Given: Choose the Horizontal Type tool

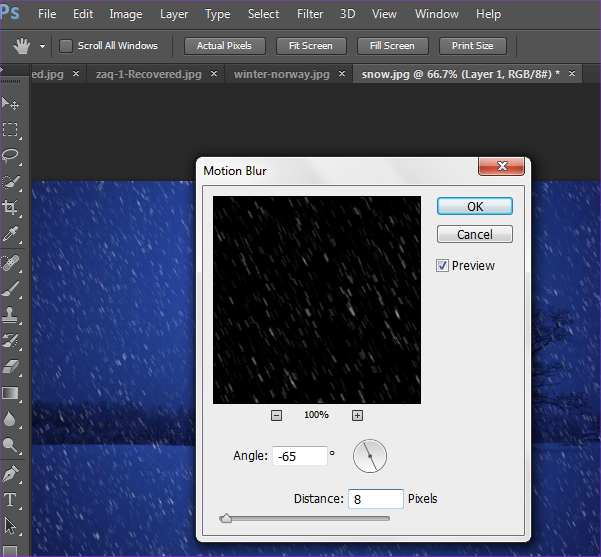Looking at the screenshot, I should pyautogui.click(x=11, y=499).
